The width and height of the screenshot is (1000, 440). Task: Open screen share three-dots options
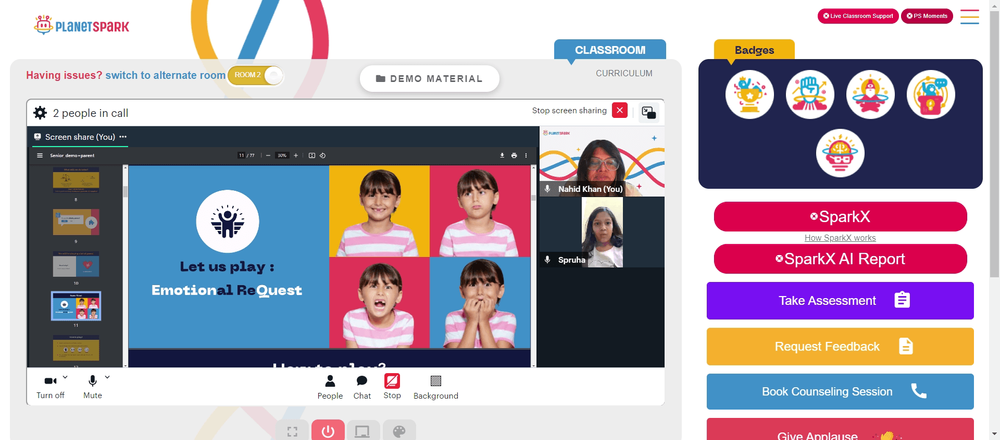coord(122,136)
